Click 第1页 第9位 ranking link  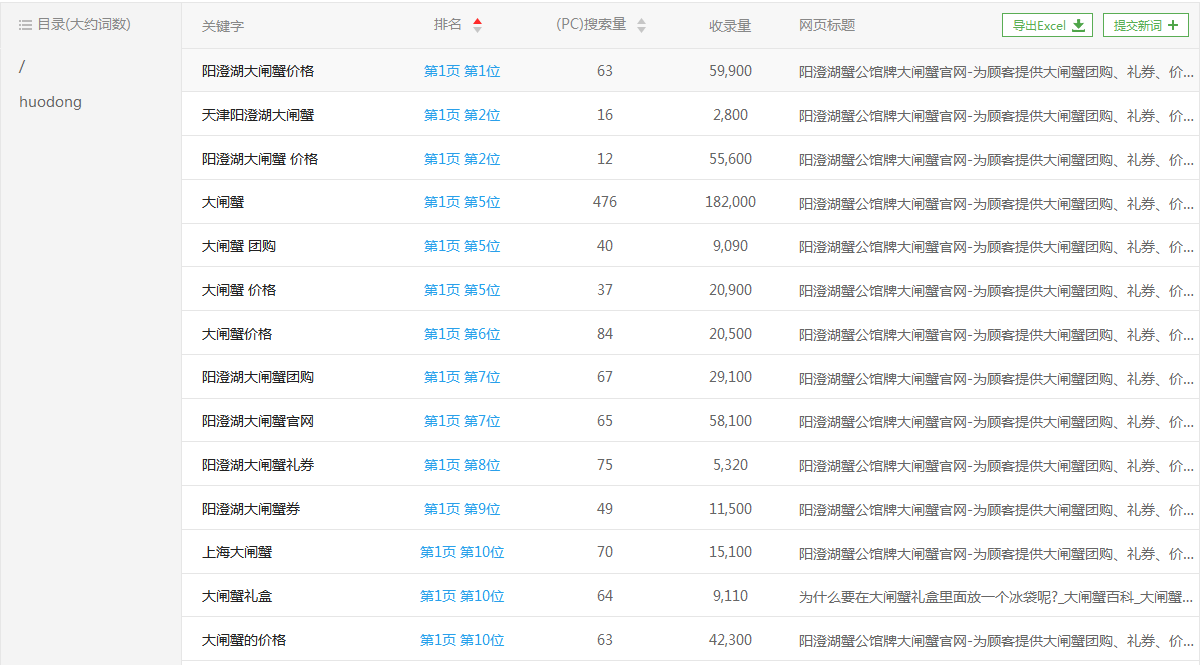(x=461, y=509)
